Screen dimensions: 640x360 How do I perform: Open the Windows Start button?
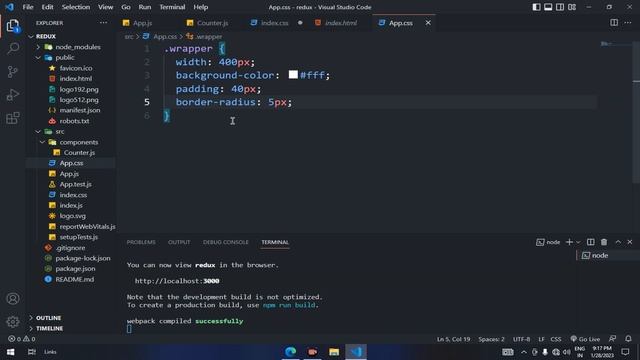click(11, 352)
